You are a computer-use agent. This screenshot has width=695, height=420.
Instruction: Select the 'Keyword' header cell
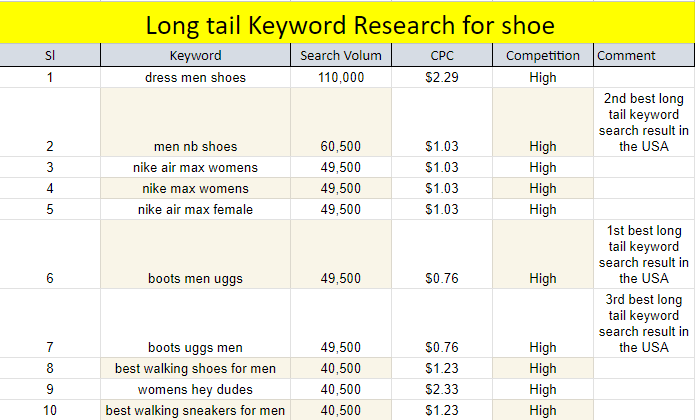(x=195, y=56)
